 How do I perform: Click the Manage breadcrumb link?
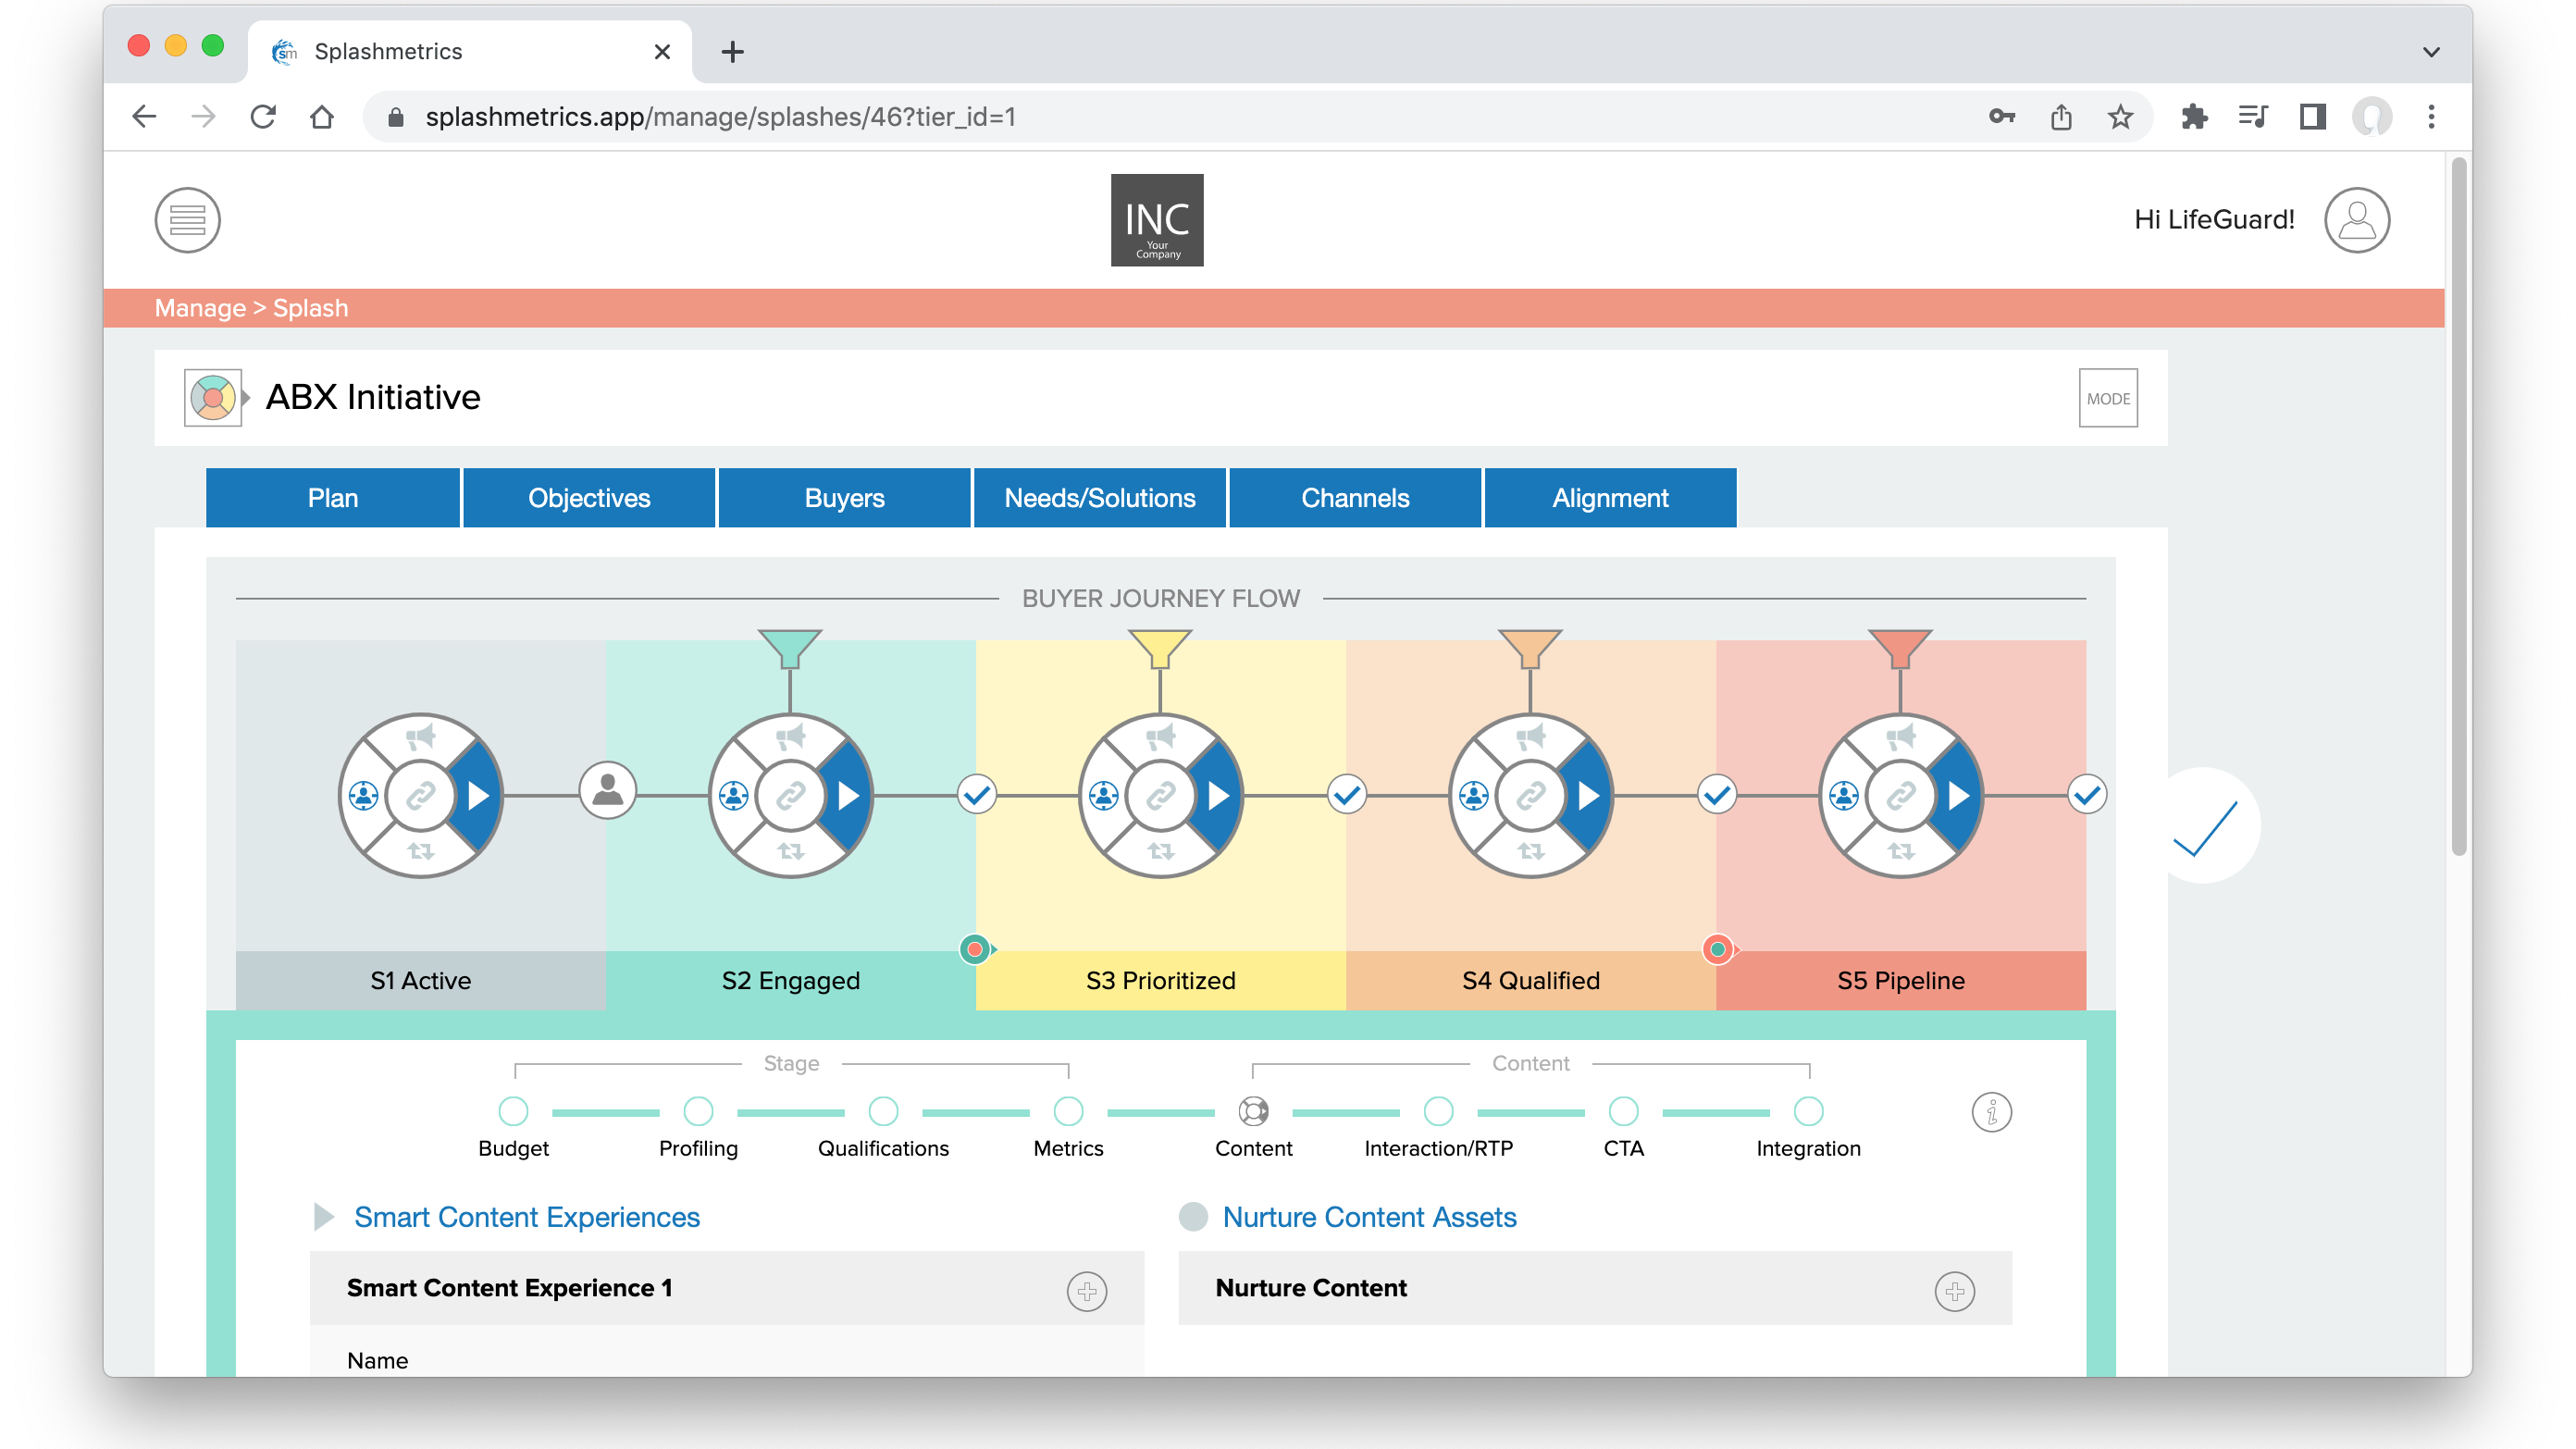coord(199,307)
